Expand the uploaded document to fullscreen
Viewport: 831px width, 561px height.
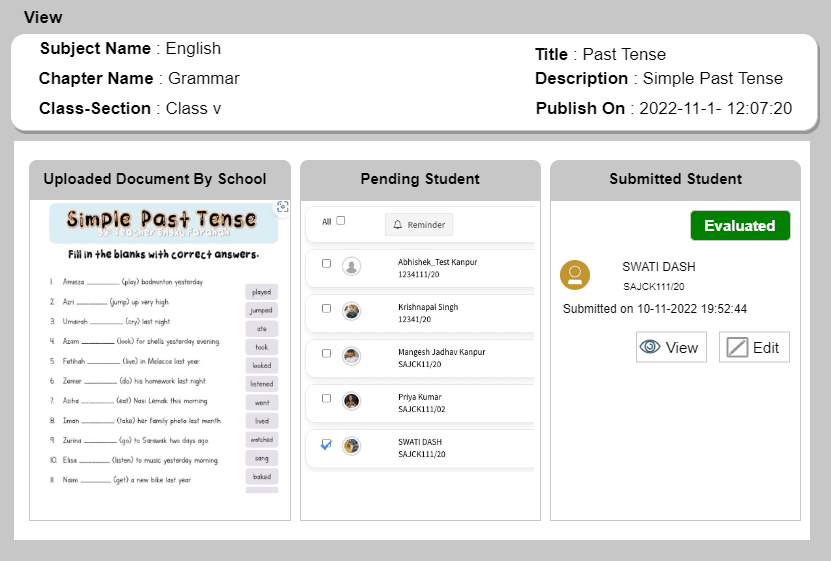coord(283,207)
